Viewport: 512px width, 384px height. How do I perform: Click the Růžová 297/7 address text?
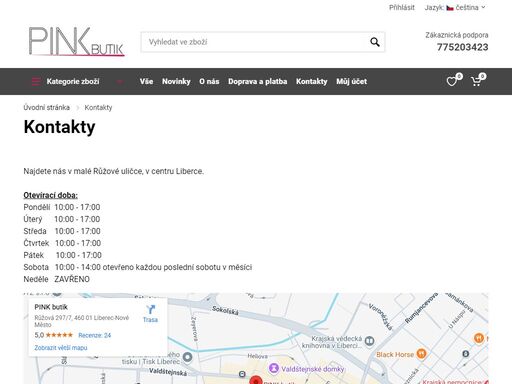pos(82,321)
